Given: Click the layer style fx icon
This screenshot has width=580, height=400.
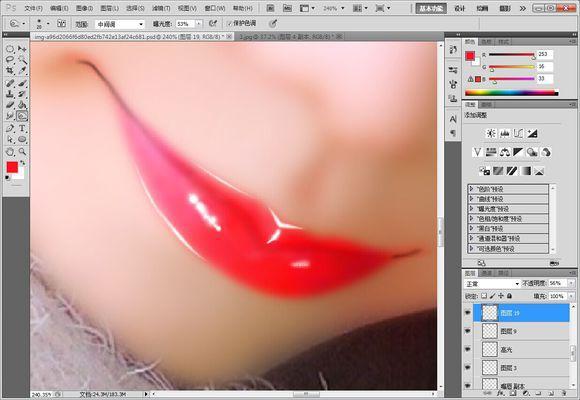Looking at the screenshot, I should pos(500,394).
